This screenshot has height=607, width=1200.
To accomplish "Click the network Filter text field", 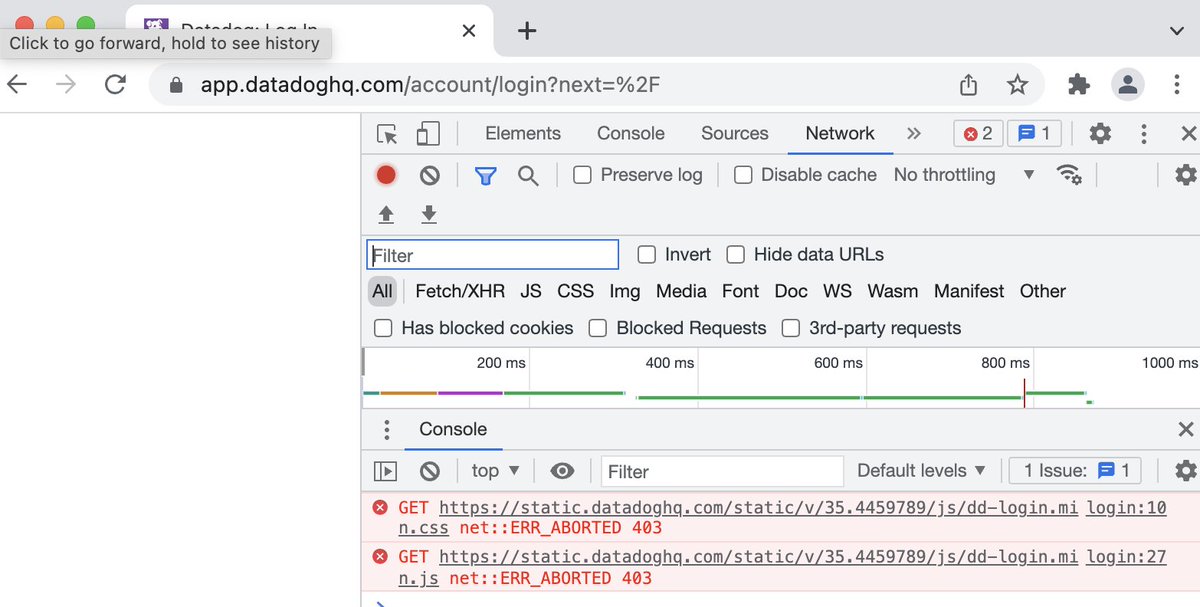I will pyautogui.click(x=493, y=255).
